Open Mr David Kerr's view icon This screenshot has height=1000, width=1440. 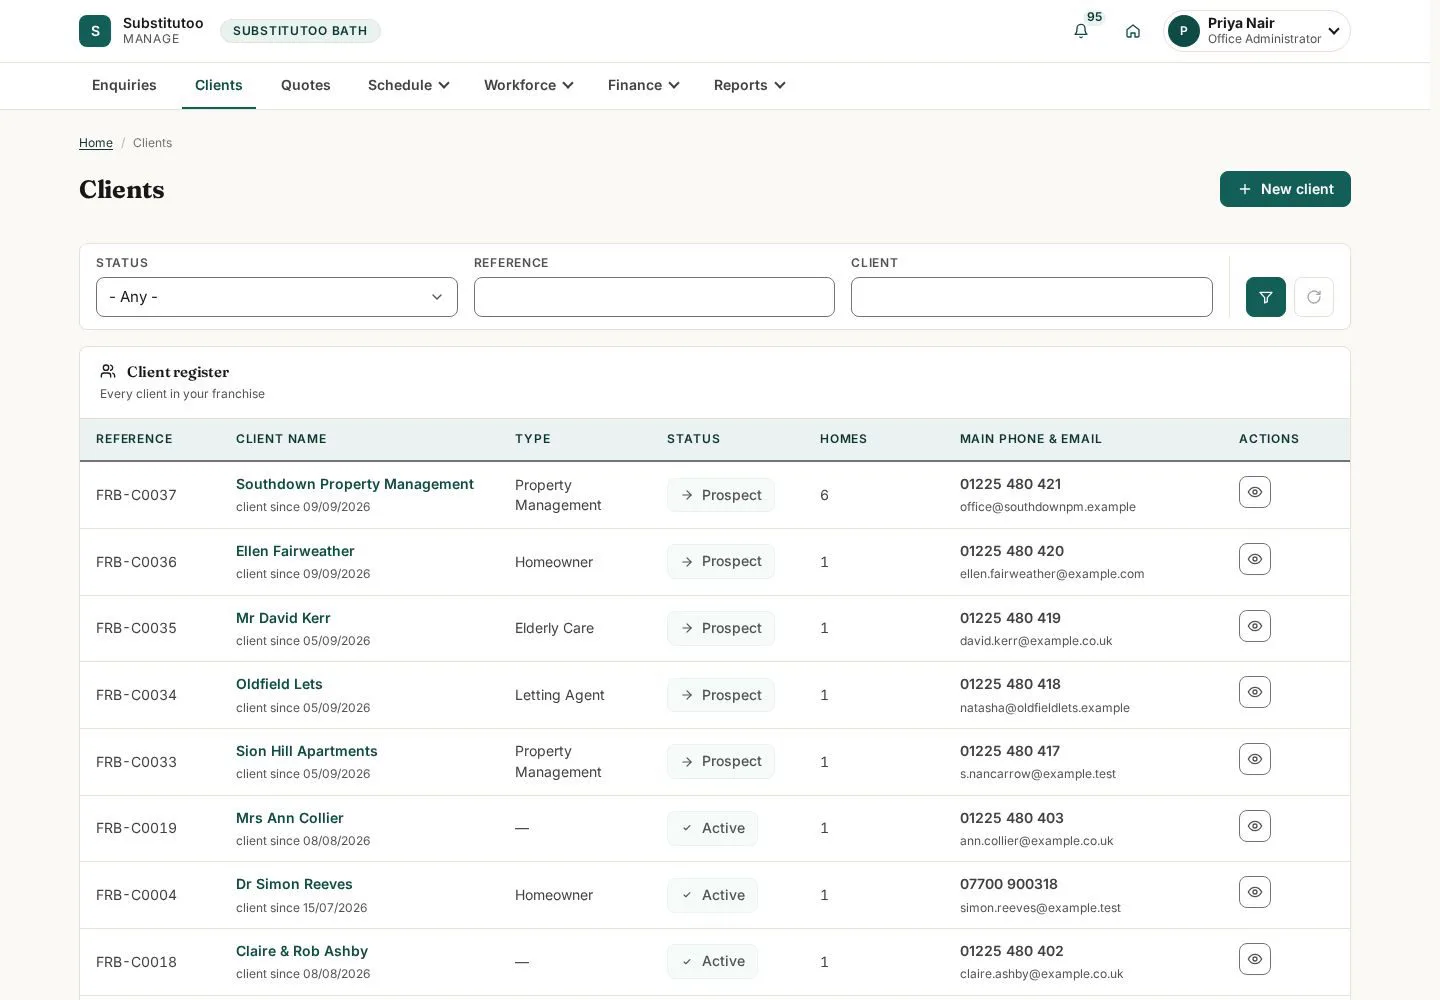coord(1255,626)
